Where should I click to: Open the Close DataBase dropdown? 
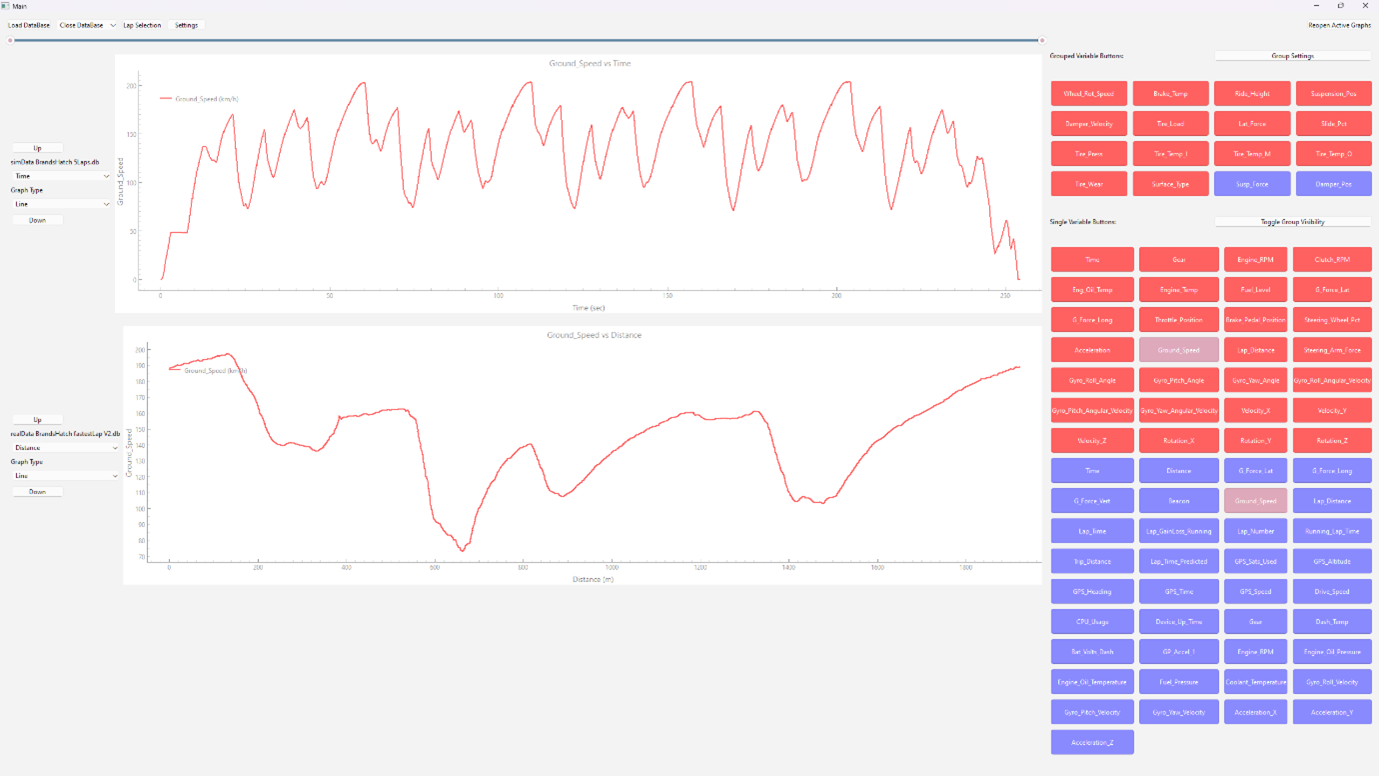[x=87, y=25]
